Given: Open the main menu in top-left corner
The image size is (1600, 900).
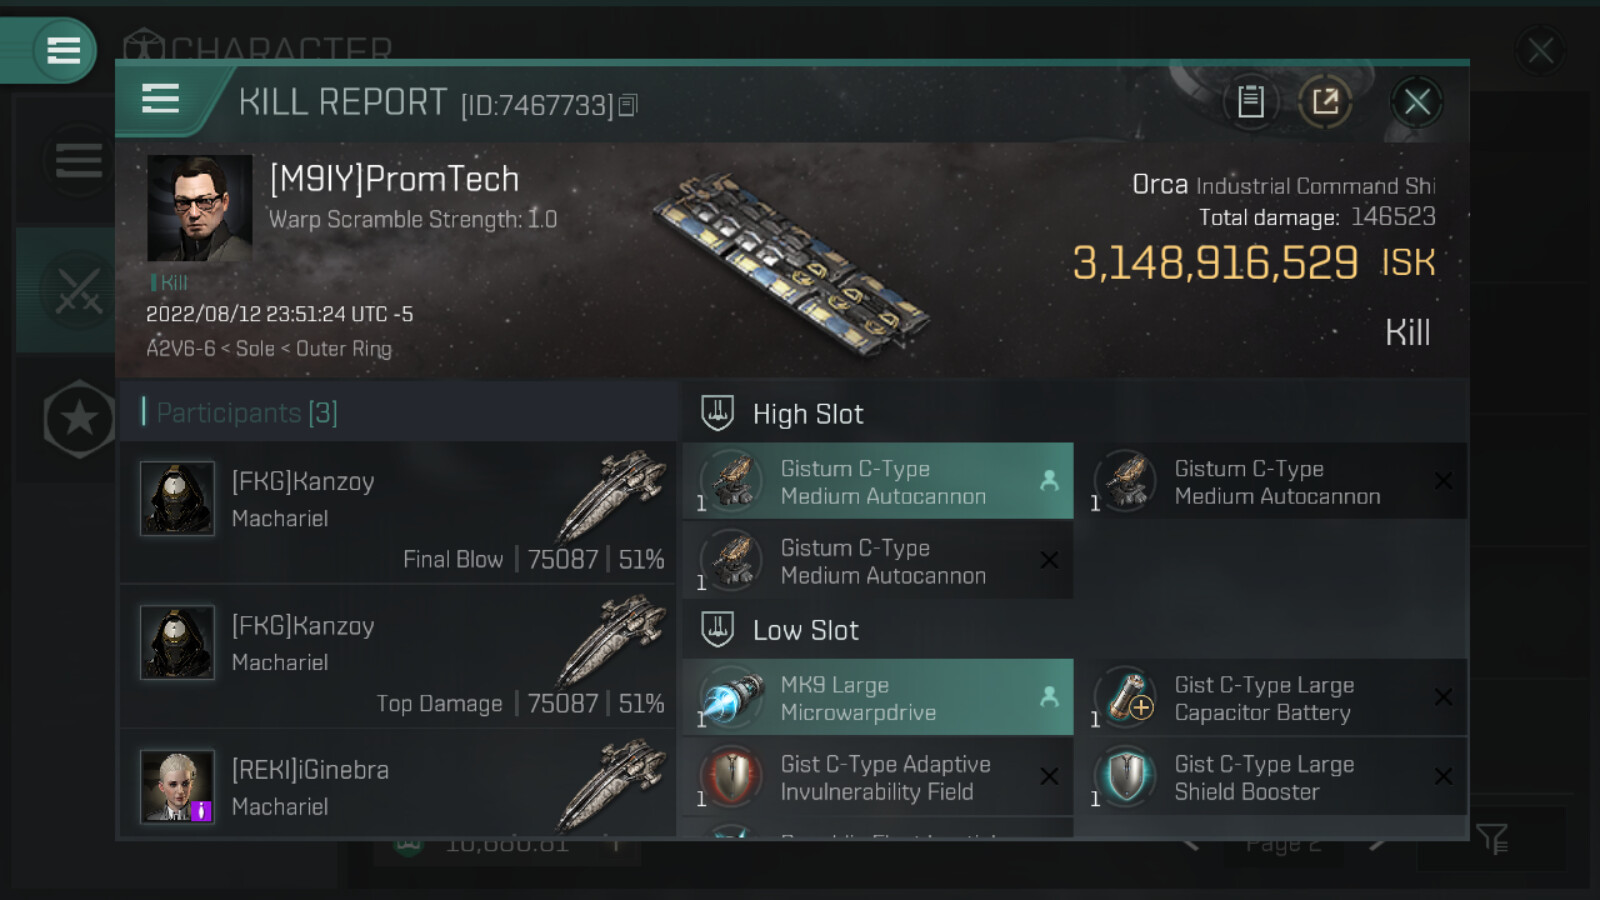Looking at the screenshot, I should click(x=62, y=50).
